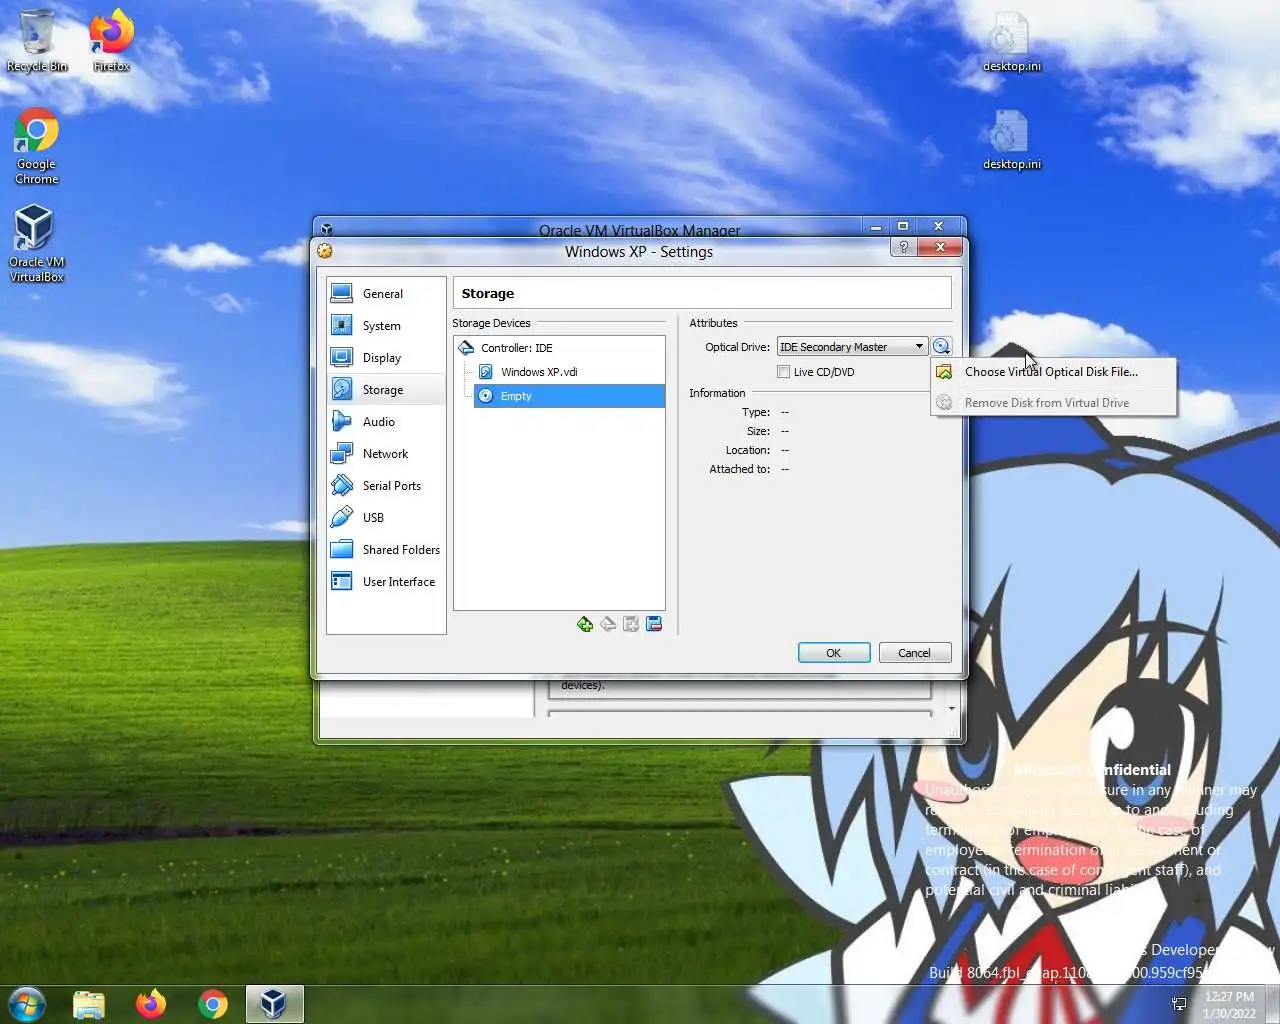The height and width of the screenshot is (1024, 1280).
Task: Open the Optical Drive IDE Secondary Master dropdown
Action: coord(852,347)
